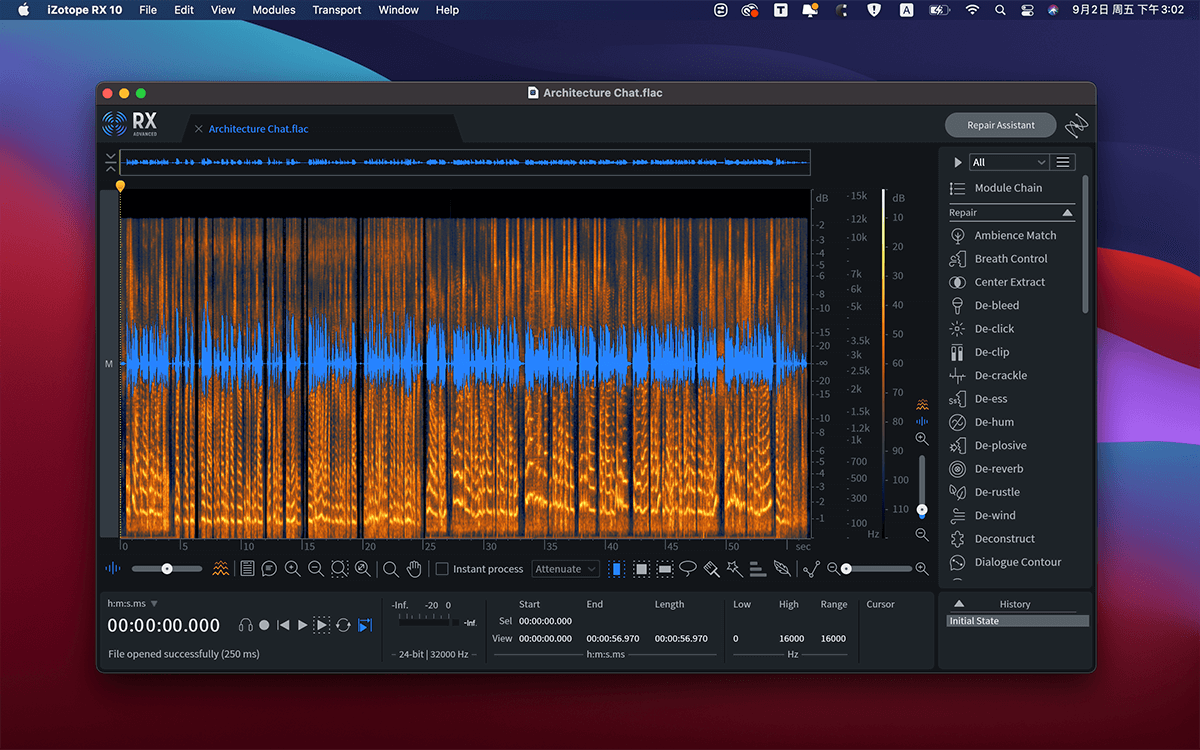Open the De-bleed module
The image size is (1200, 750).
click(984, 306)
